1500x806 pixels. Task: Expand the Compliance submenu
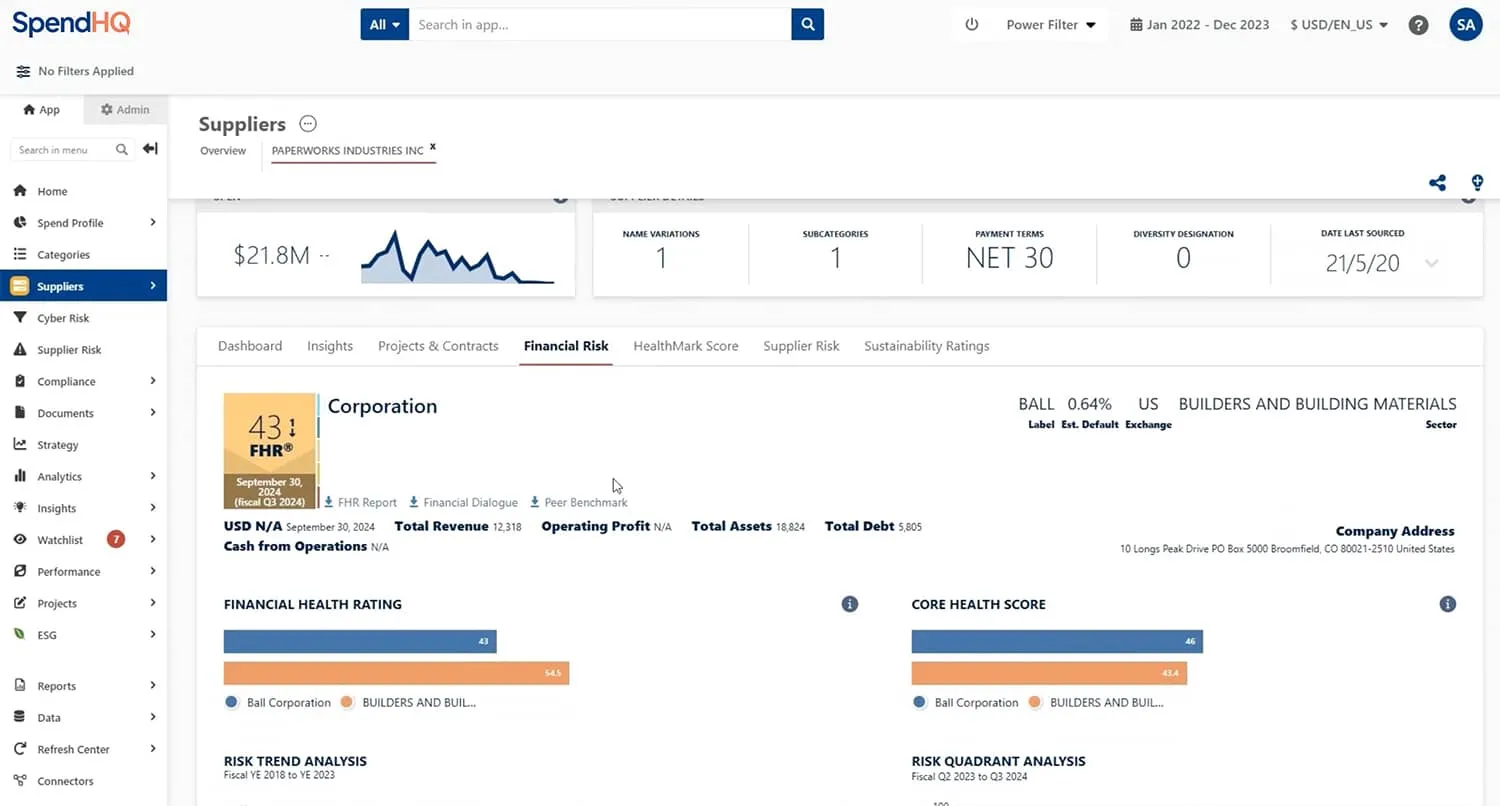[153, 381]
